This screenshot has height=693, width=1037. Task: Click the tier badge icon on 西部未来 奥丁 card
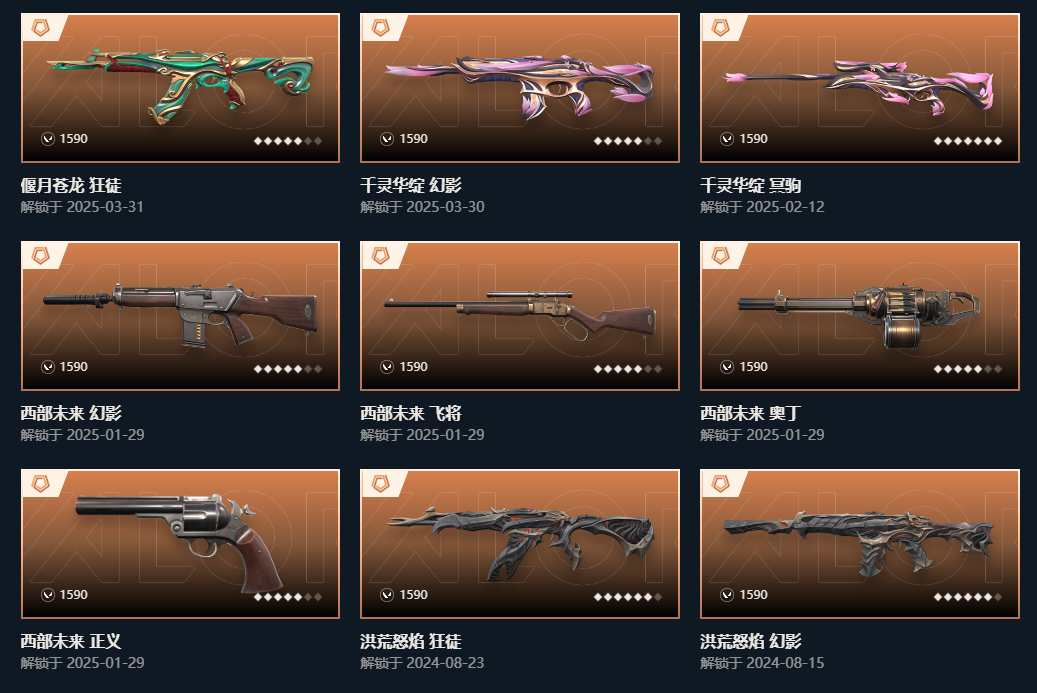(x=720, y=256)
